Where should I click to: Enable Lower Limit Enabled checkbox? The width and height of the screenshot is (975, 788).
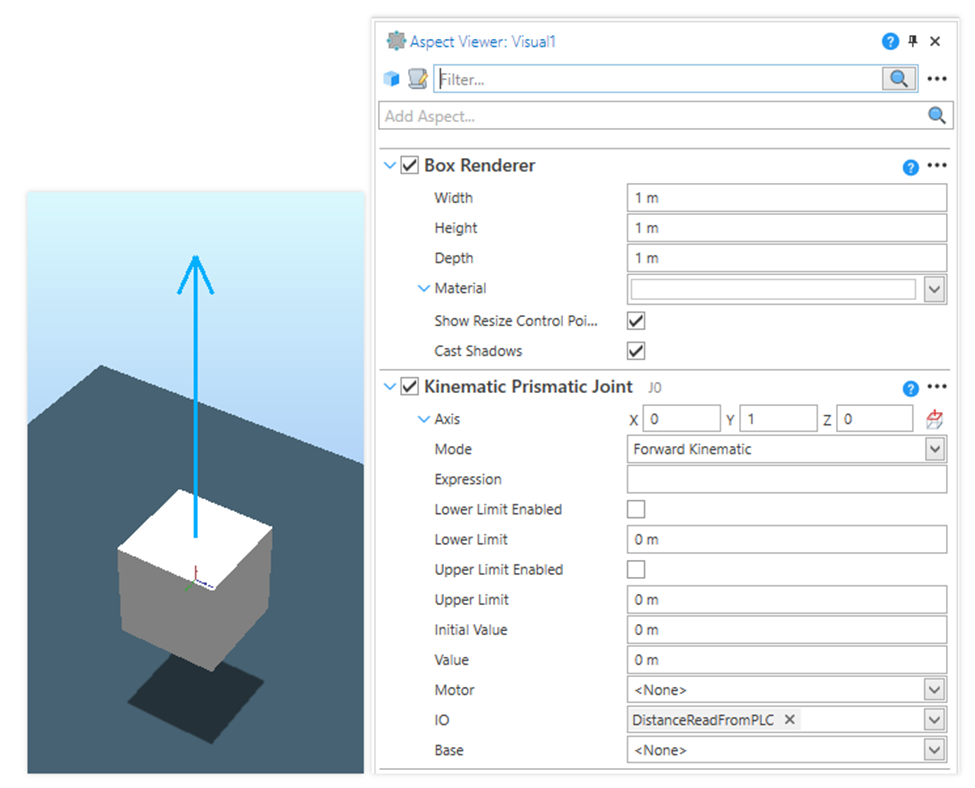pyautogui.click(x=634, y=509)
